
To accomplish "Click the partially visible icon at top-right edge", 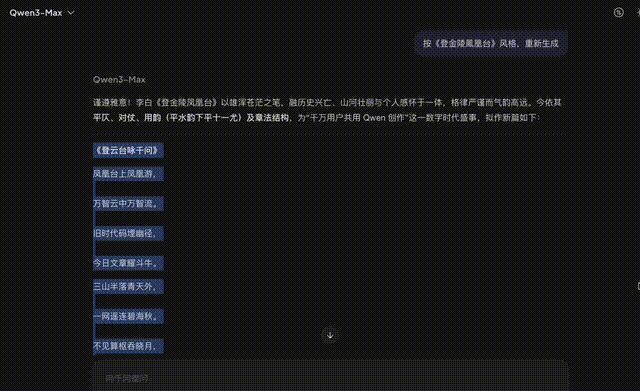I will click(x=638, y=13).
